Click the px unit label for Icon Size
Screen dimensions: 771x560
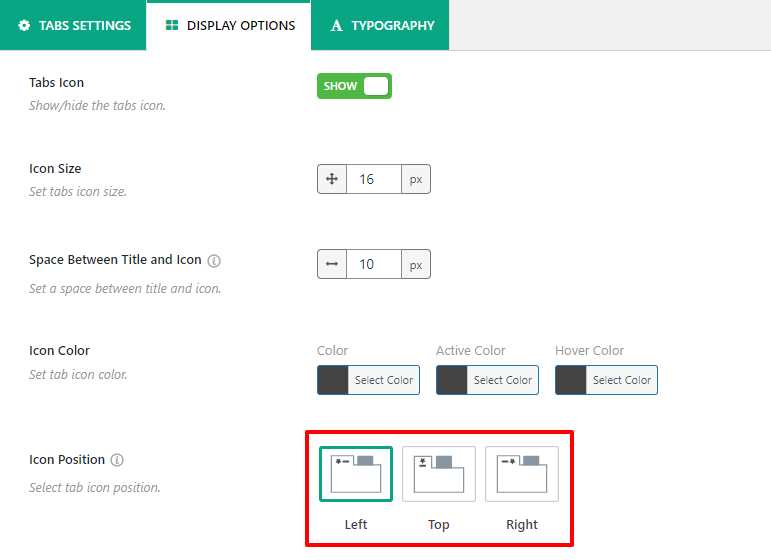click(416, 180)
